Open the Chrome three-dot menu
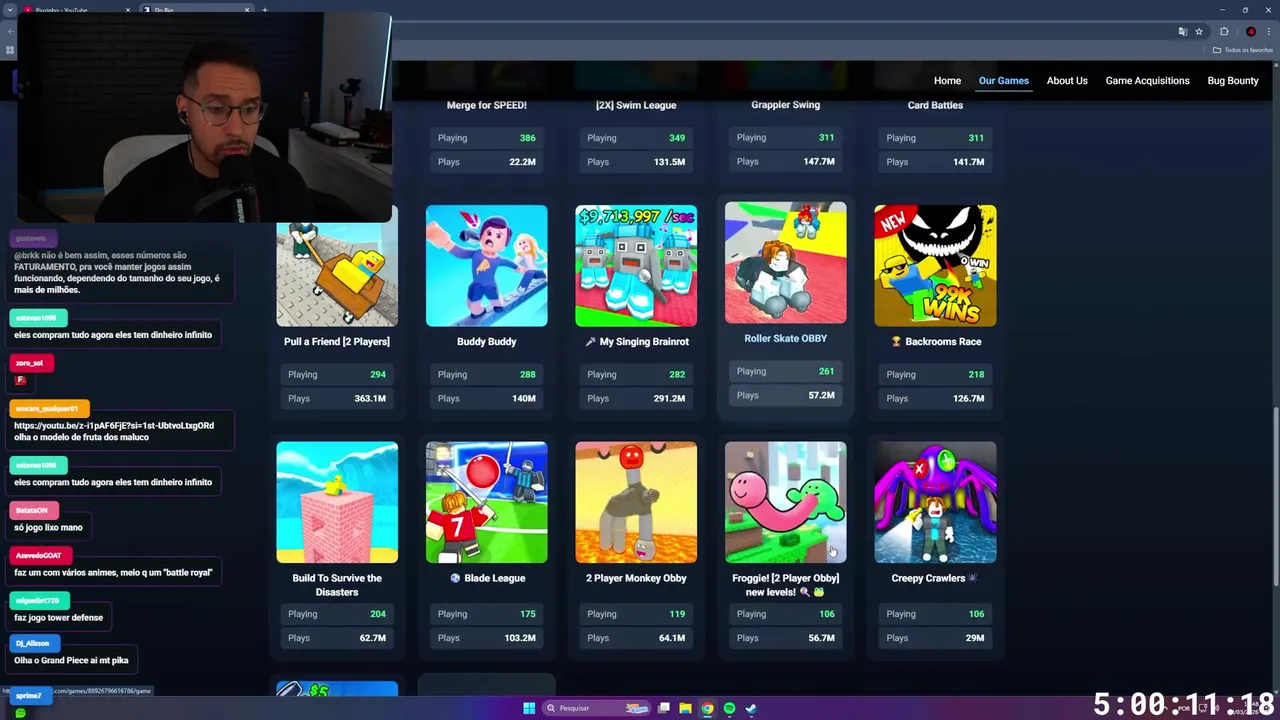This screenshot has height=720, width=1280. coord(1268,31)
